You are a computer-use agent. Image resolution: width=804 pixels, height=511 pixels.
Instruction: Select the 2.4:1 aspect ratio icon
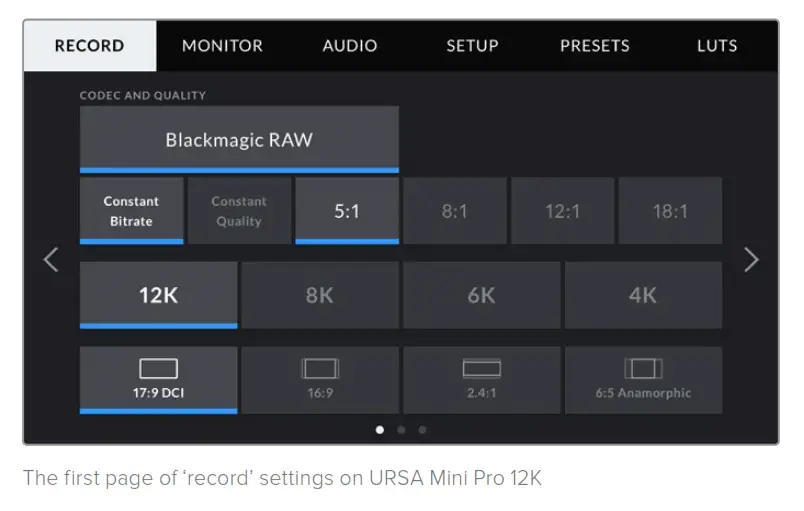(481, 369)
